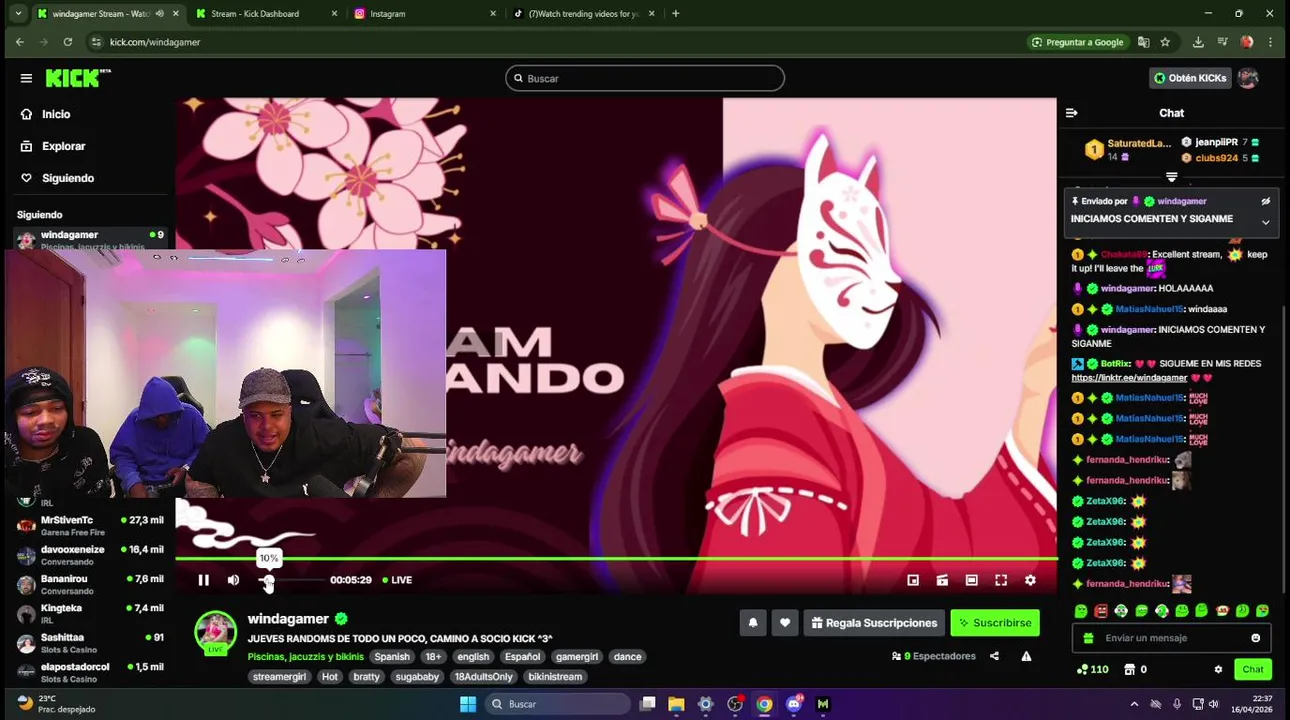Screen dimensions: 1290x720
Task: Open the Windows Start menu
Action: coord(468,704)
